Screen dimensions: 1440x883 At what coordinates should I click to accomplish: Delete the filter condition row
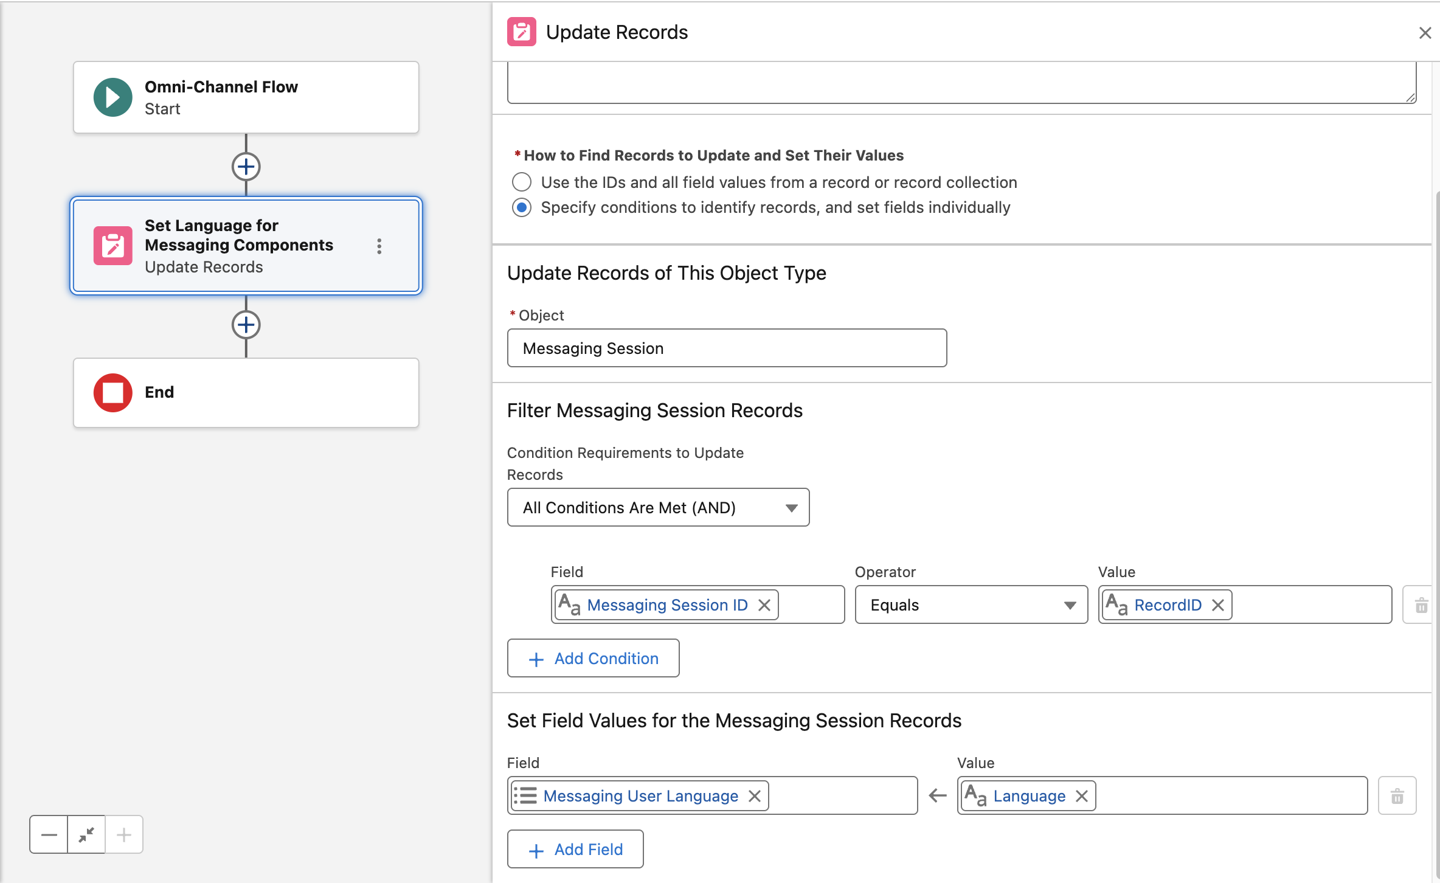pos(1420,605)
